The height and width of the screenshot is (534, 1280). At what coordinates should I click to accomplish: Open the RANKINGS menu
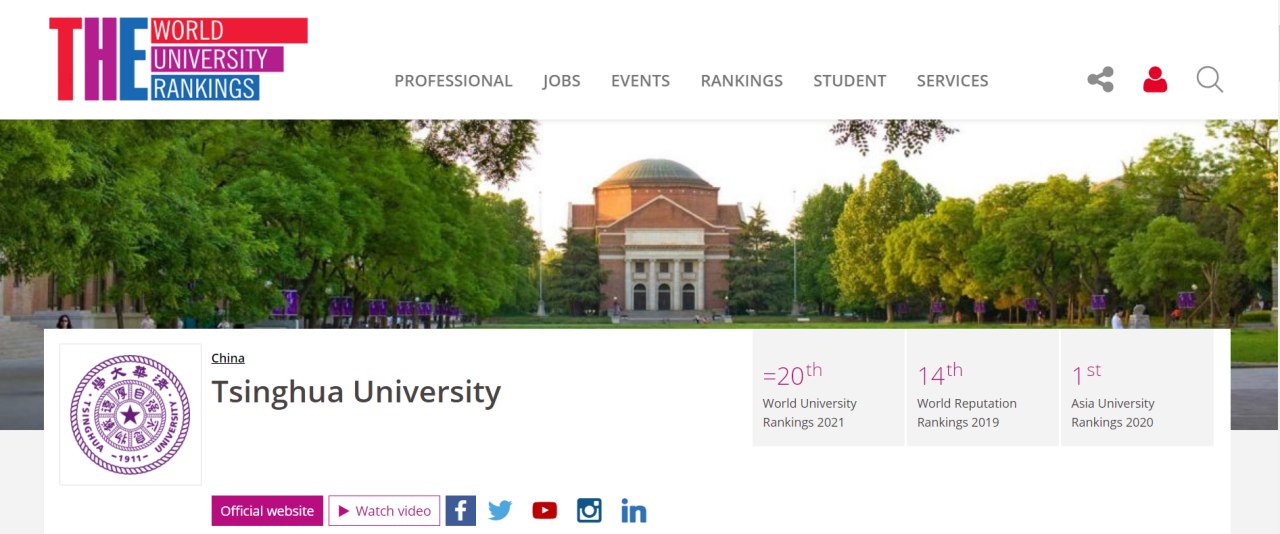(742, 81)
